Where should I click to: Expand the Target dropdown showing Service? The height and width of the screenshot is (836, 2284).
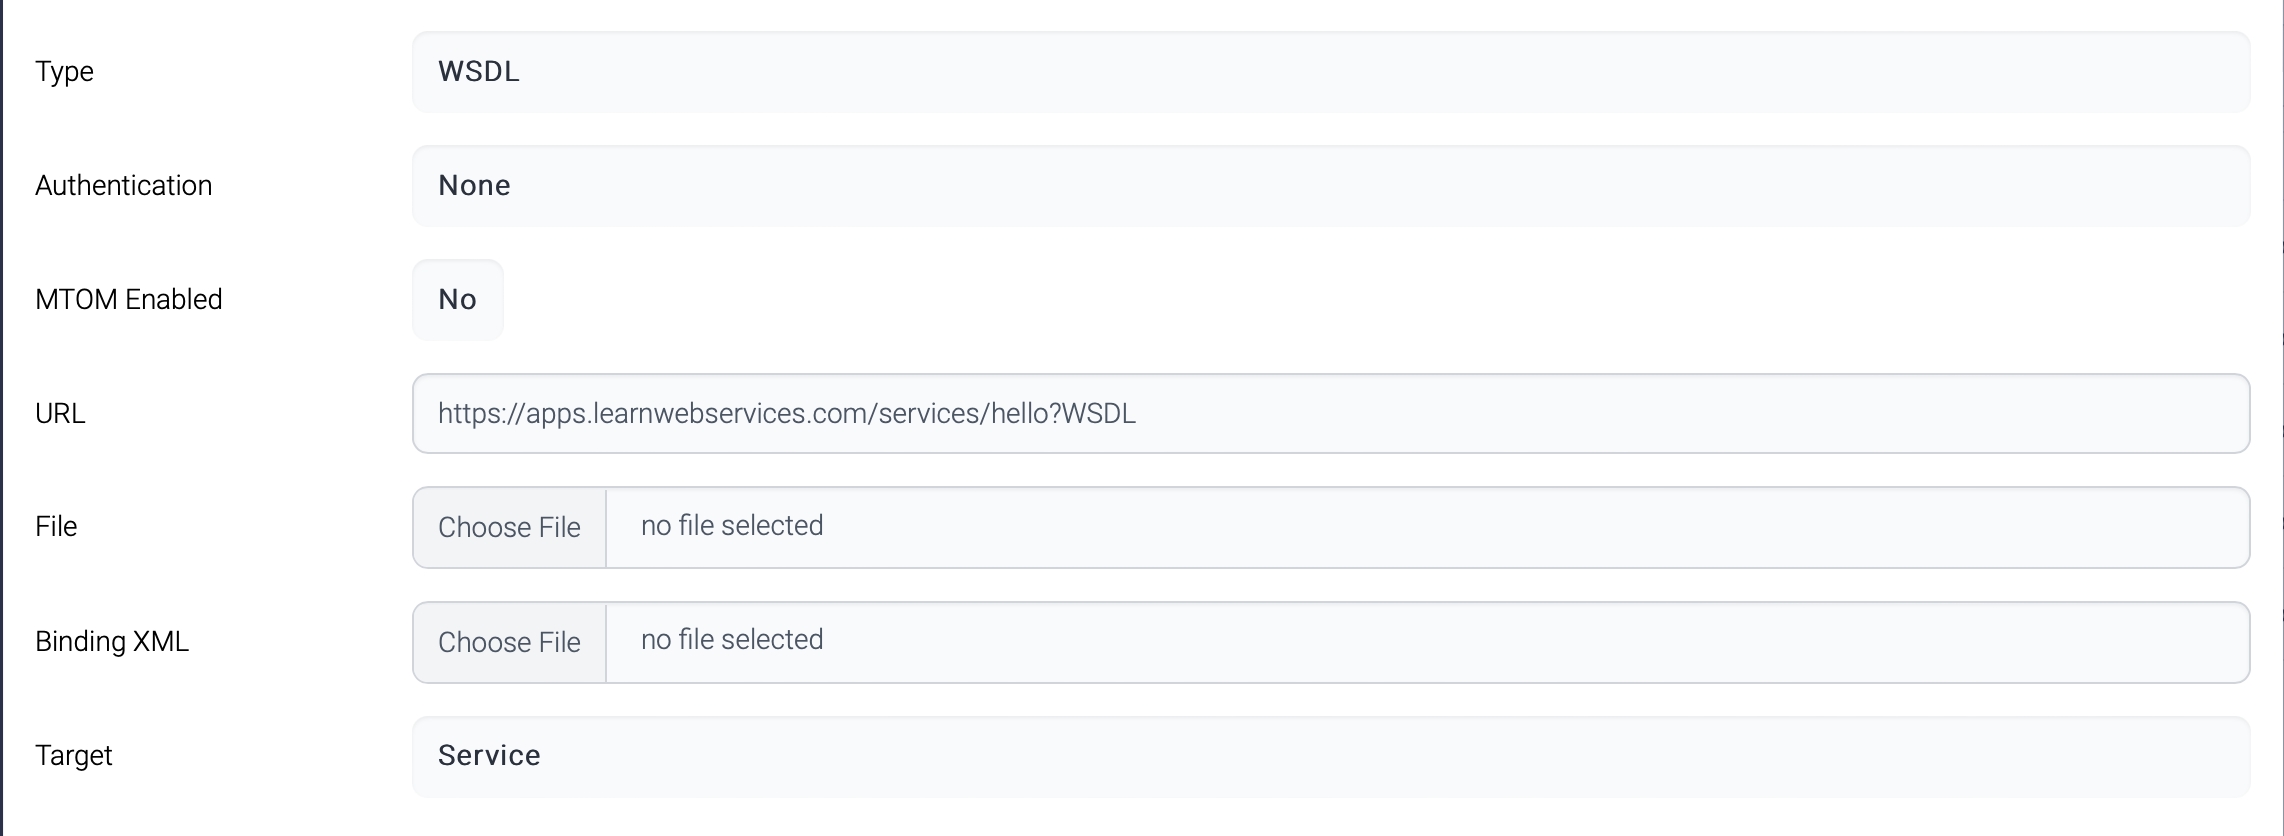(1330, 756)
